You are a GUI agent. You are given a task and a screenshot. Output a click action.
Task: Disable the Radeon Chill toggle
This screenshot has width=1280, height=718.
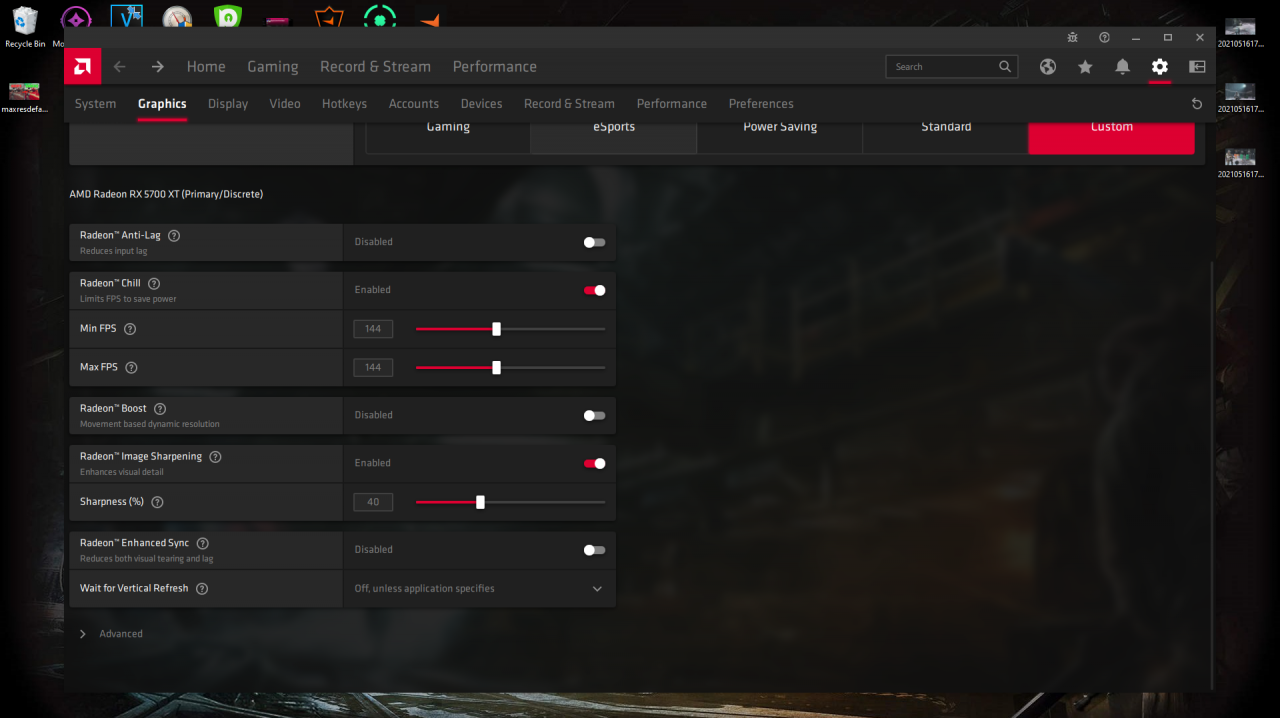pos(594,290)
